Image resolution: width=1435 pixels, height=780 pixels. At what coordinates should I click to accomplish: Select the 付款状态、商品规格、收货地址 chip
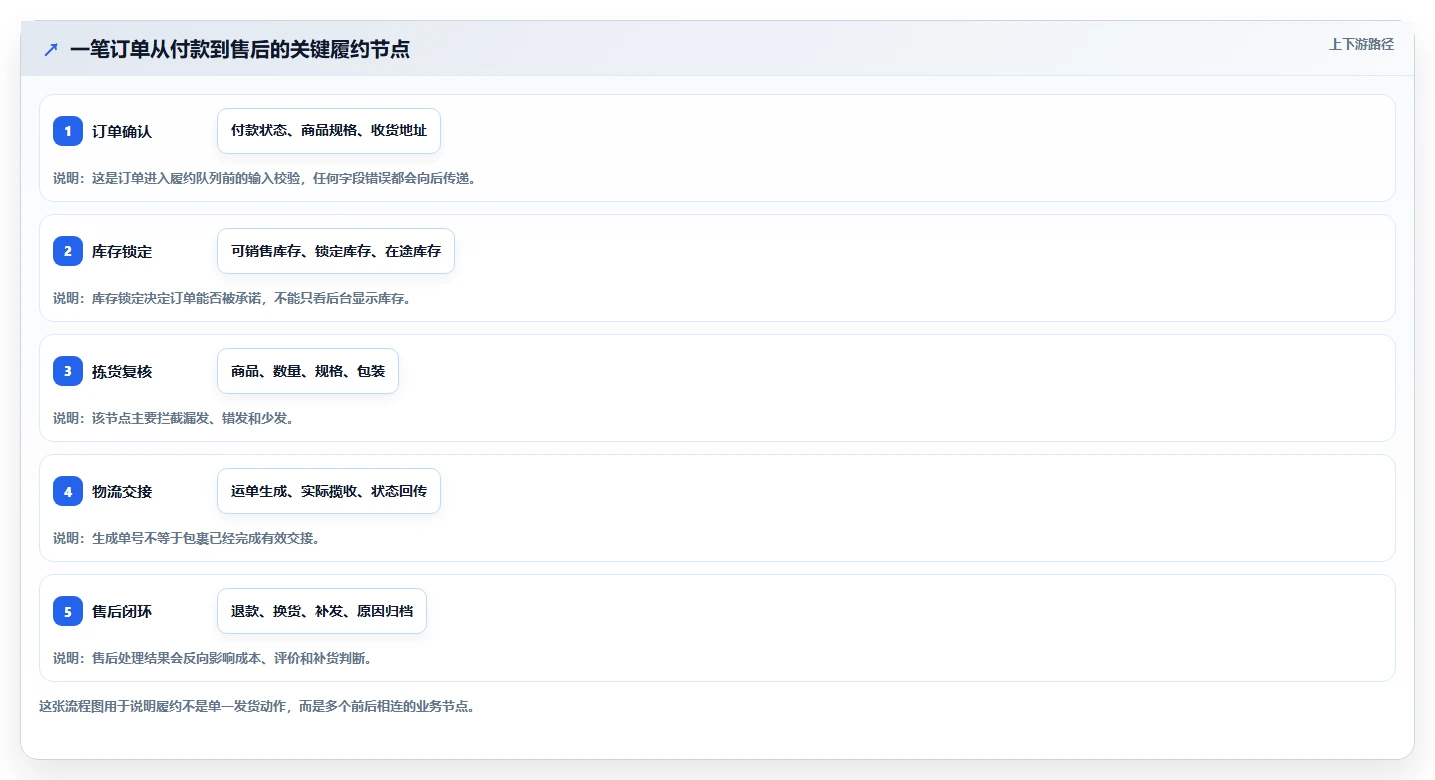pyautogui.click(x=329, y=131)
